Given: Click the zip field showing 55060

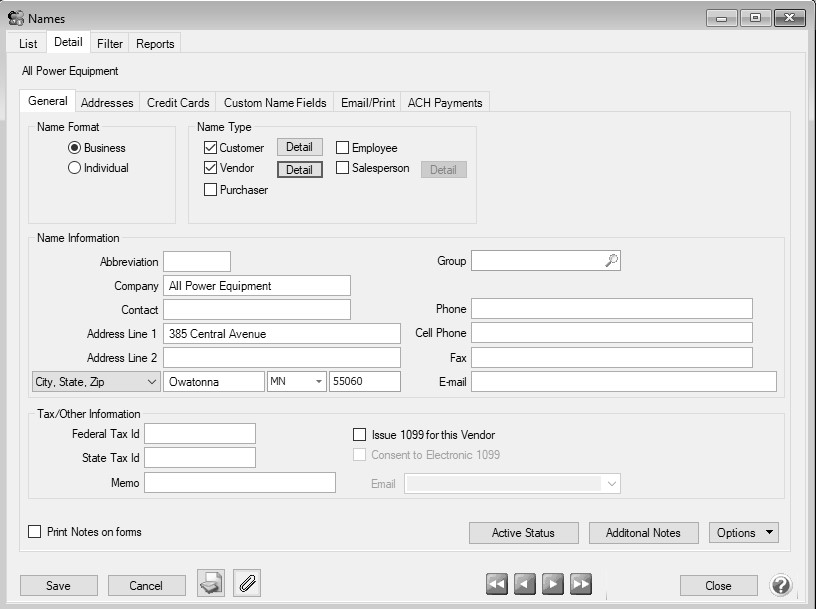Looking at the screenshot, I should (x=365, y=382).
